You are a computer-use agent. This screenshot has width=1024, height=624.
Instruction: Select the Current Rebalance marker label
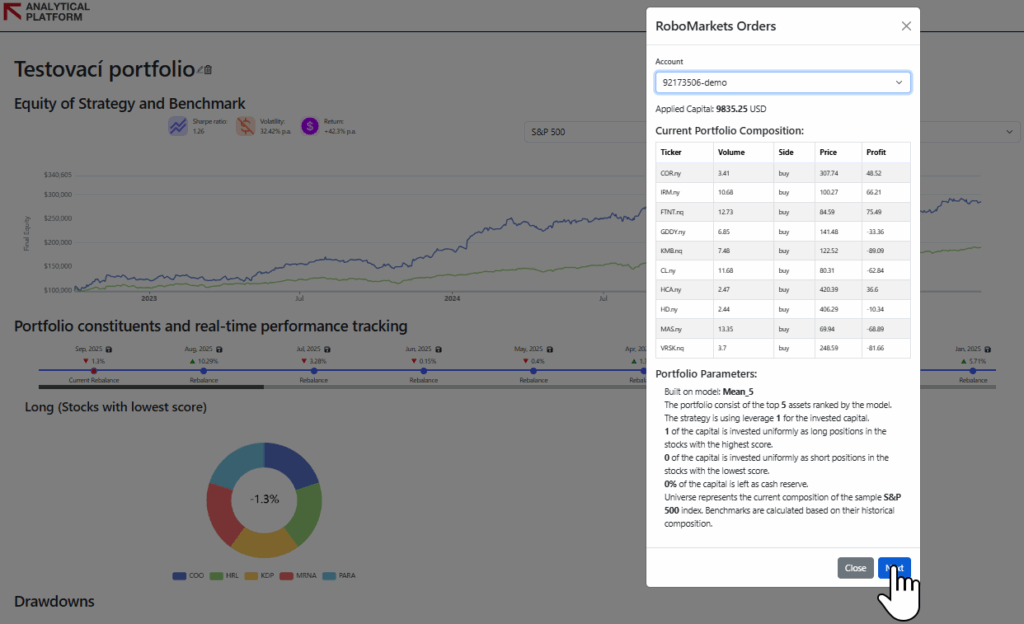coord(94,380)
